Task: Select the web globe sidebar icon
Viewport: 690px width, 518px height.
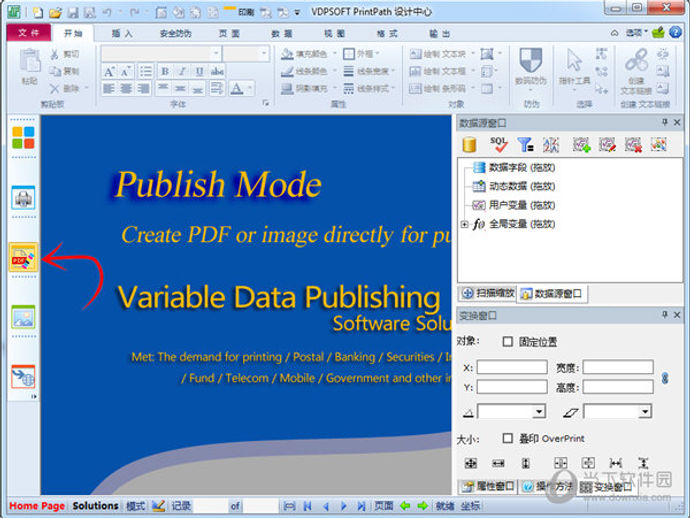Action: (23, 377)
